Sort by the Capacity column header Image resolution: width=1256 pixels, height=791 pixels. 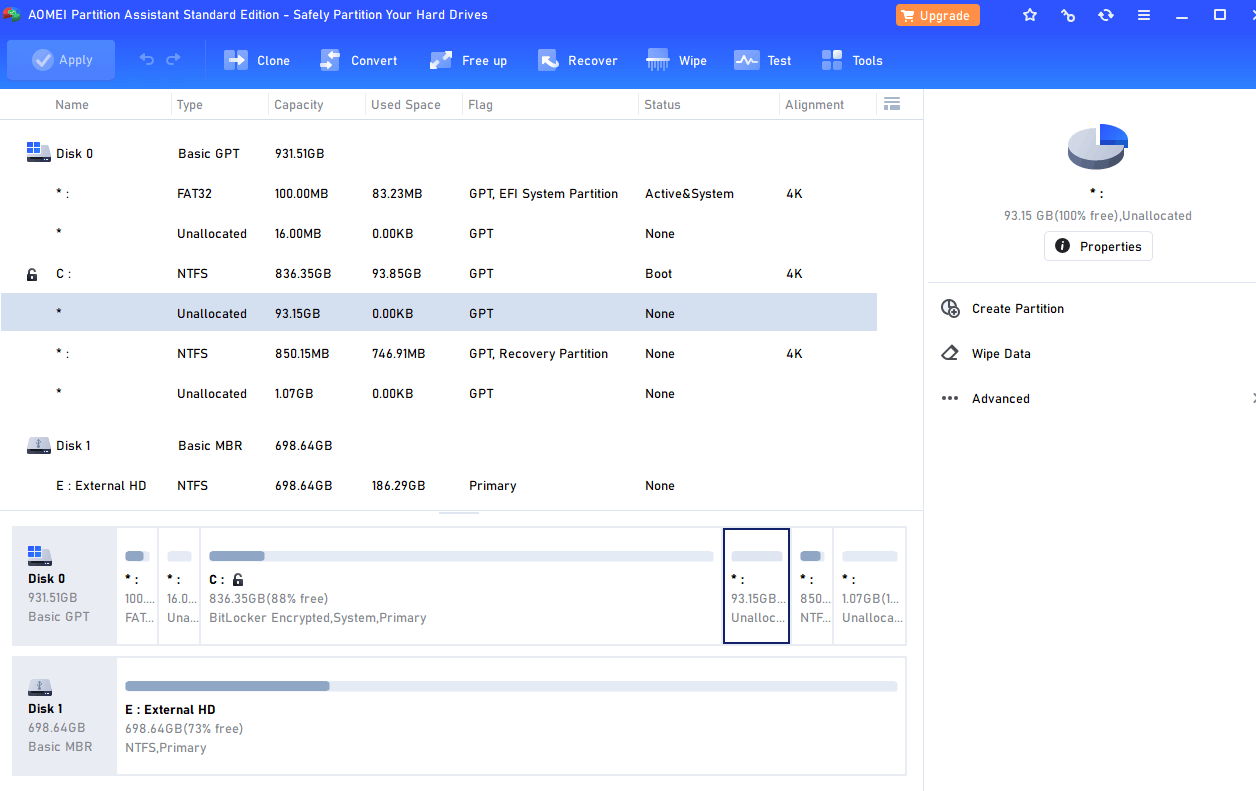pos(299,104)
